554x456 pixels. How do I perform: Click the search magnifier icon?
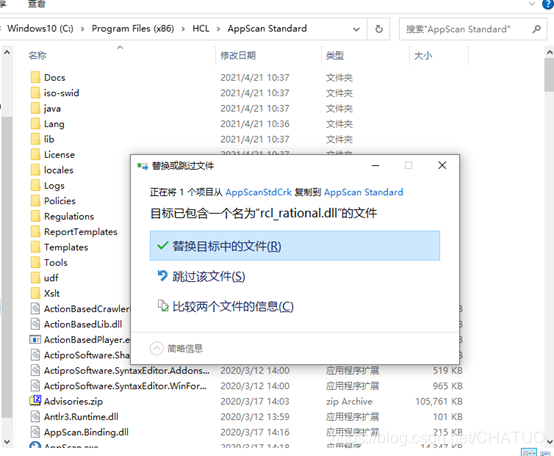537,29
